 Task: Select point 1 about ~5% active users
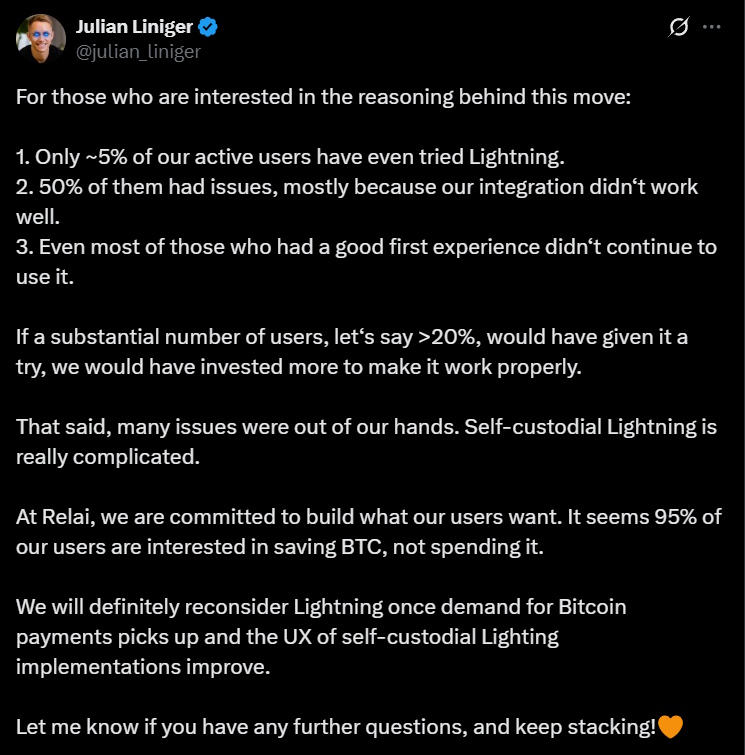coord(290,157)
